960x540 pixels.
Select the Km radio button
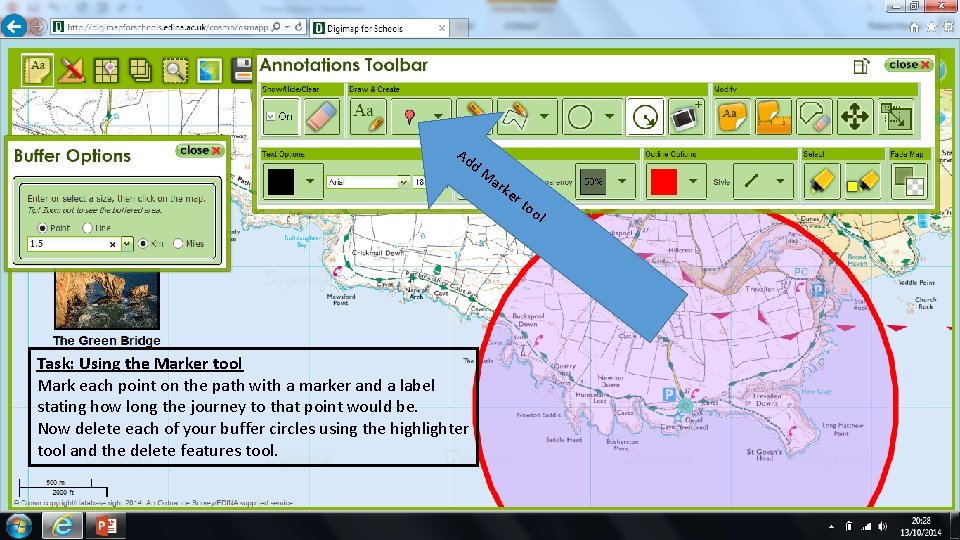(x=143, y=243)
